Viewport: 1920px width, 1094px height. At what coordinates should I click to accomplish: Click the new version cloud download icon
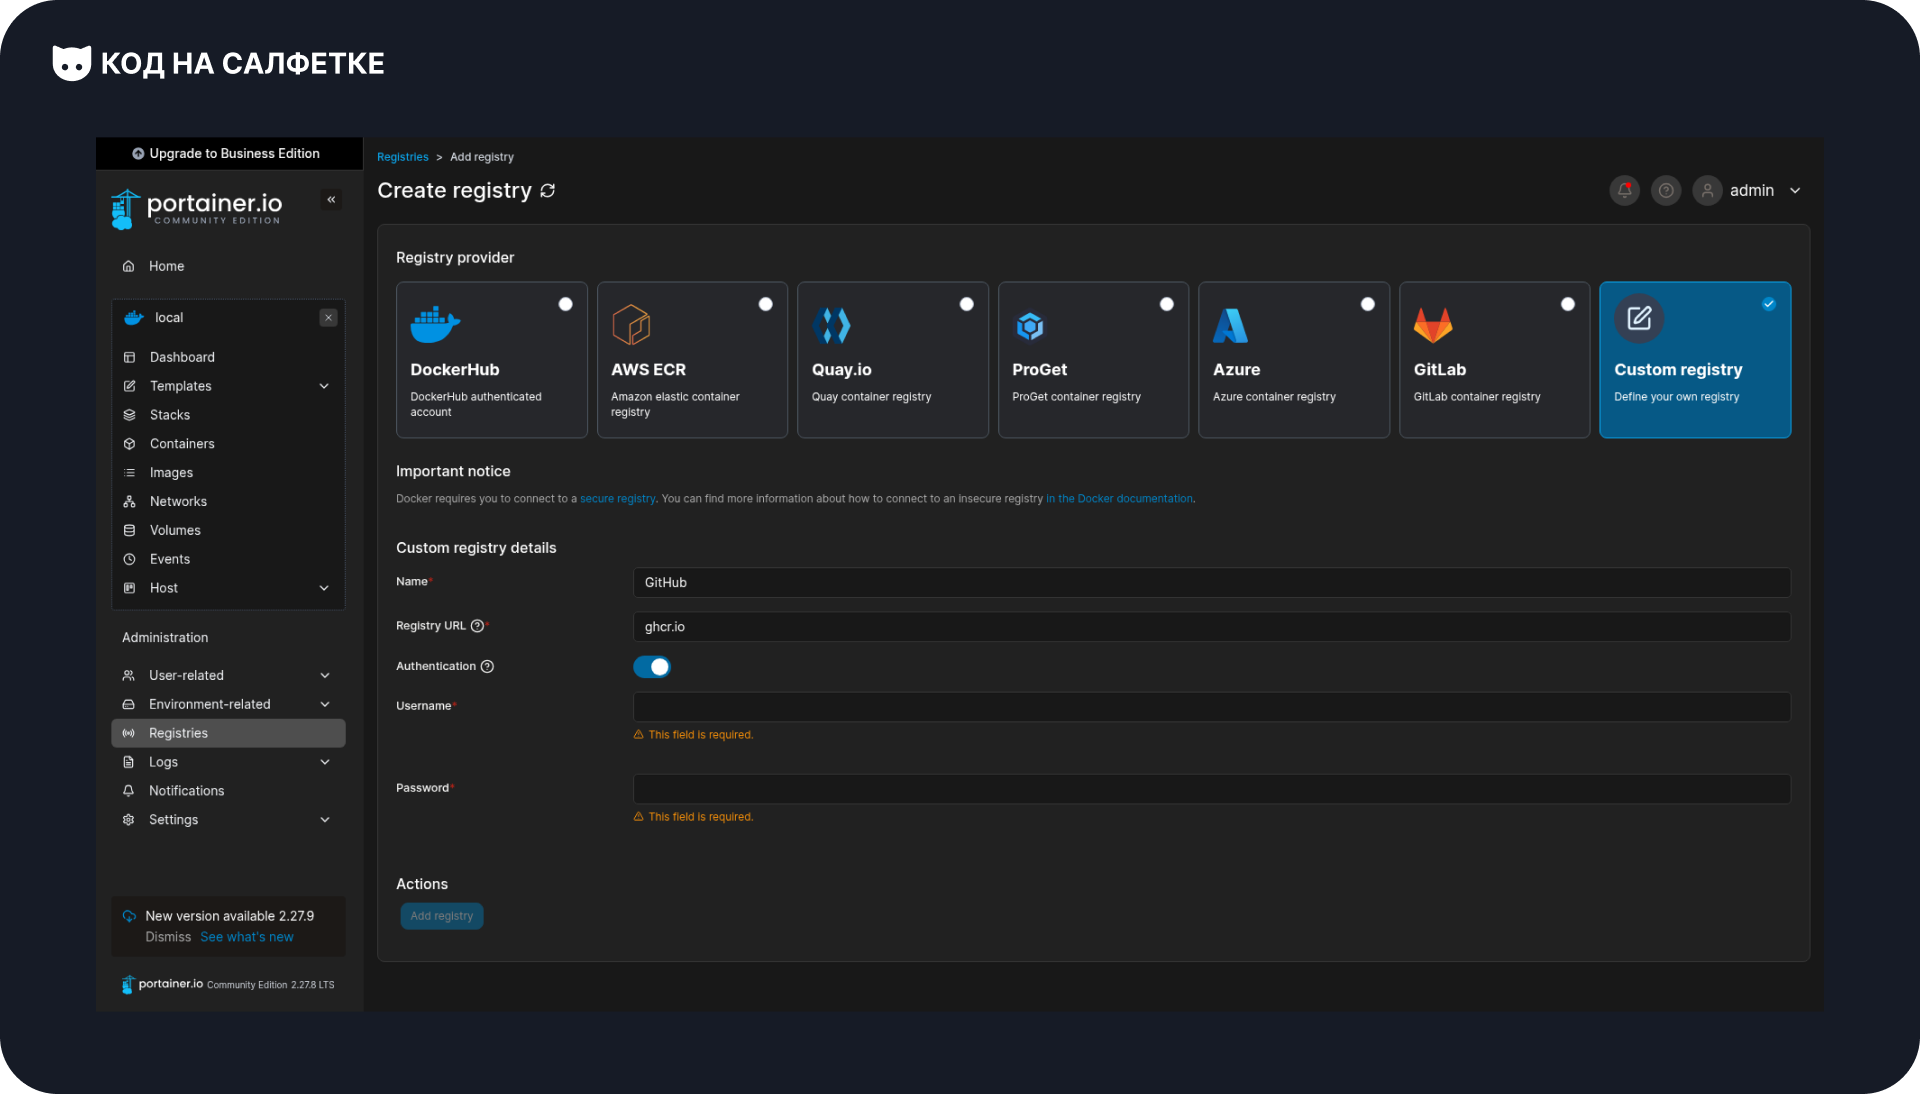click(x=129, y=916)
